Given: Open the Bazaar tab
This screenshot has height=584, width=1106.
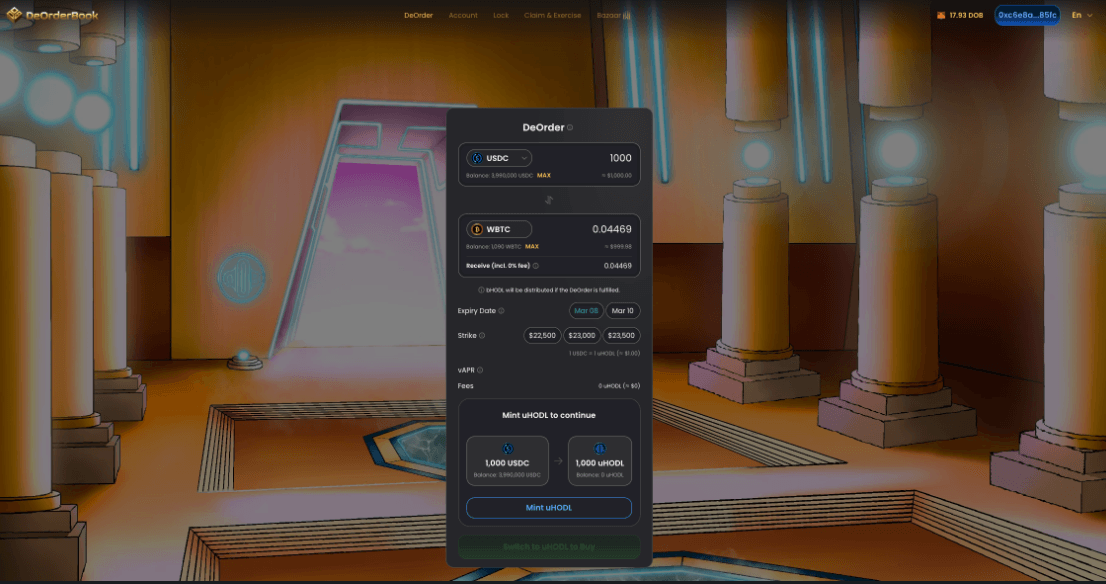Looking at the screenshot, I should [x=614, y=16].
